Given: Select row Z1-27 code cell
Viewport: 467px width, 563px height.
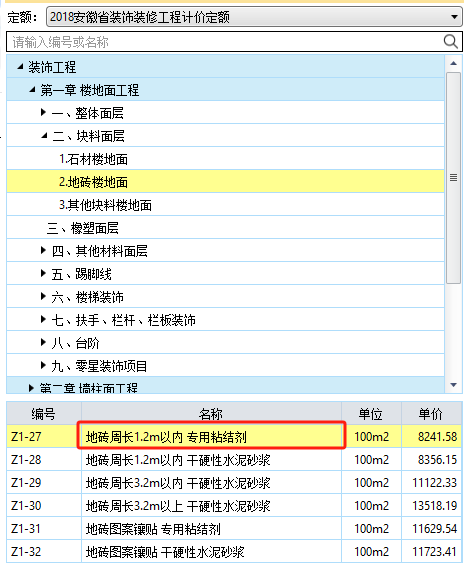Looking at the screenshot, I should [x=43, y=437].
